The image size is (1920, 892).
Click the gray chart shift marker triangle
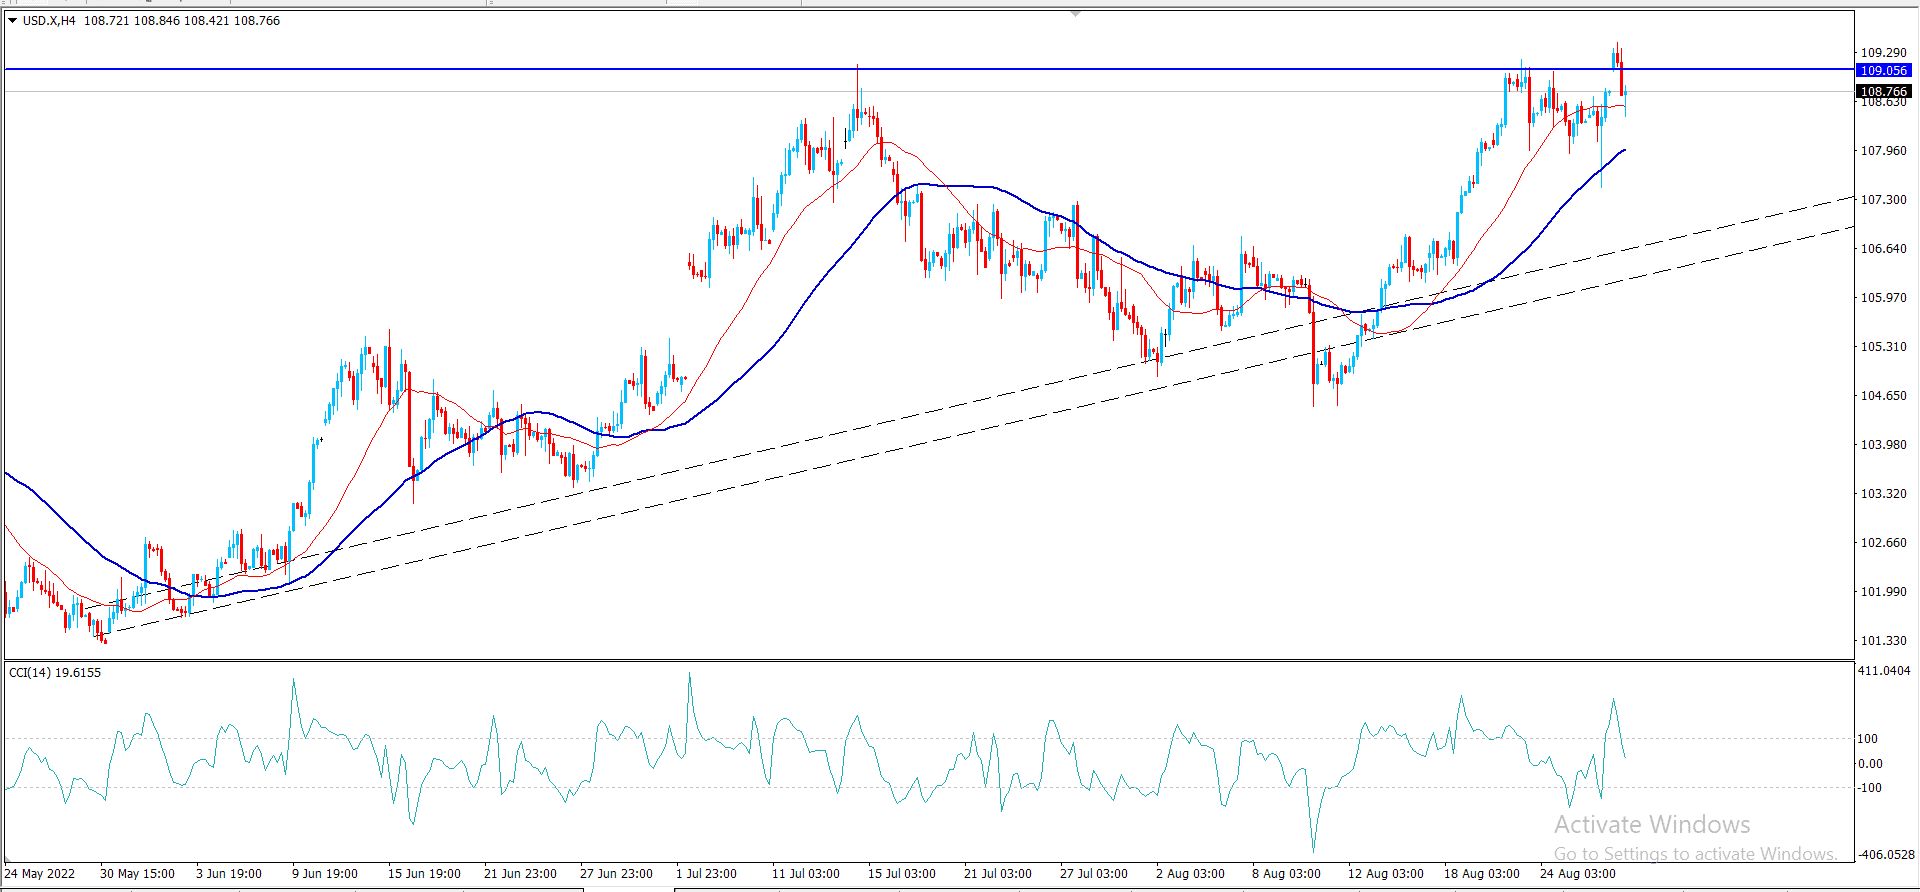click(x=1075, y=14)
